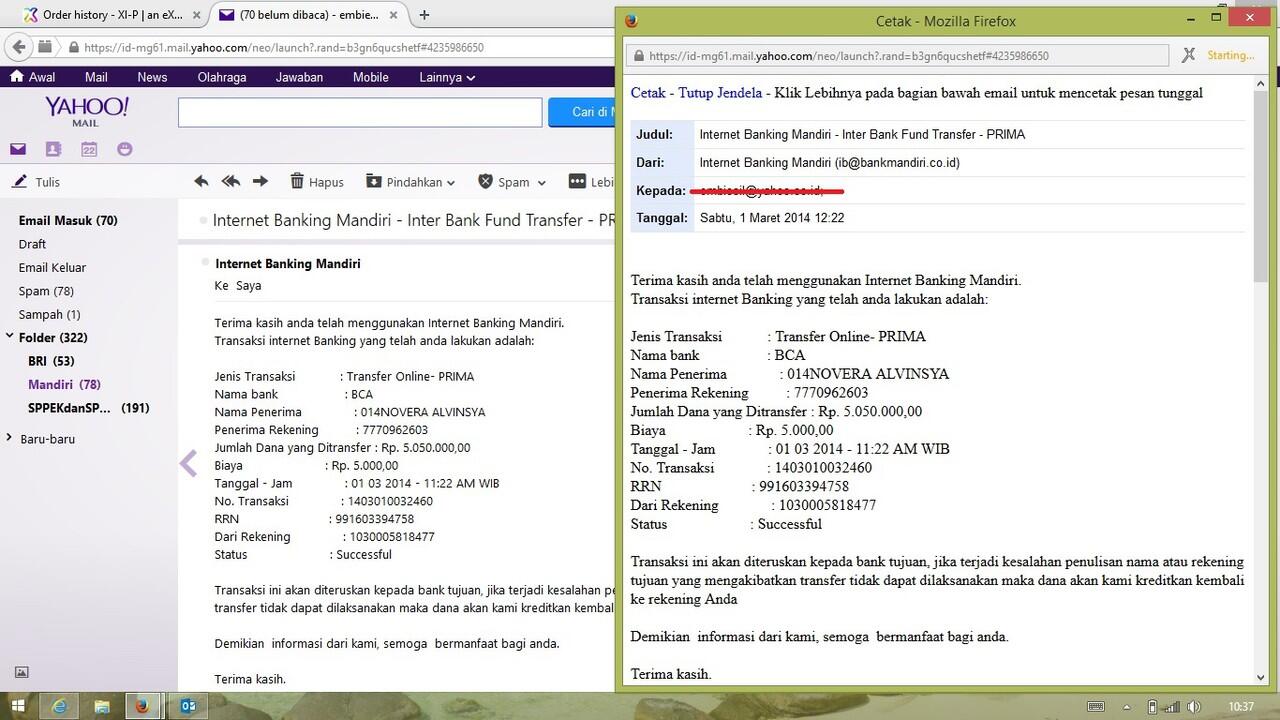This screenshot has width=1280, height=720.
Task: Open the Yahoo Mail inbox envelope icon
Action: pyautogui.click(x=18, y=149)
